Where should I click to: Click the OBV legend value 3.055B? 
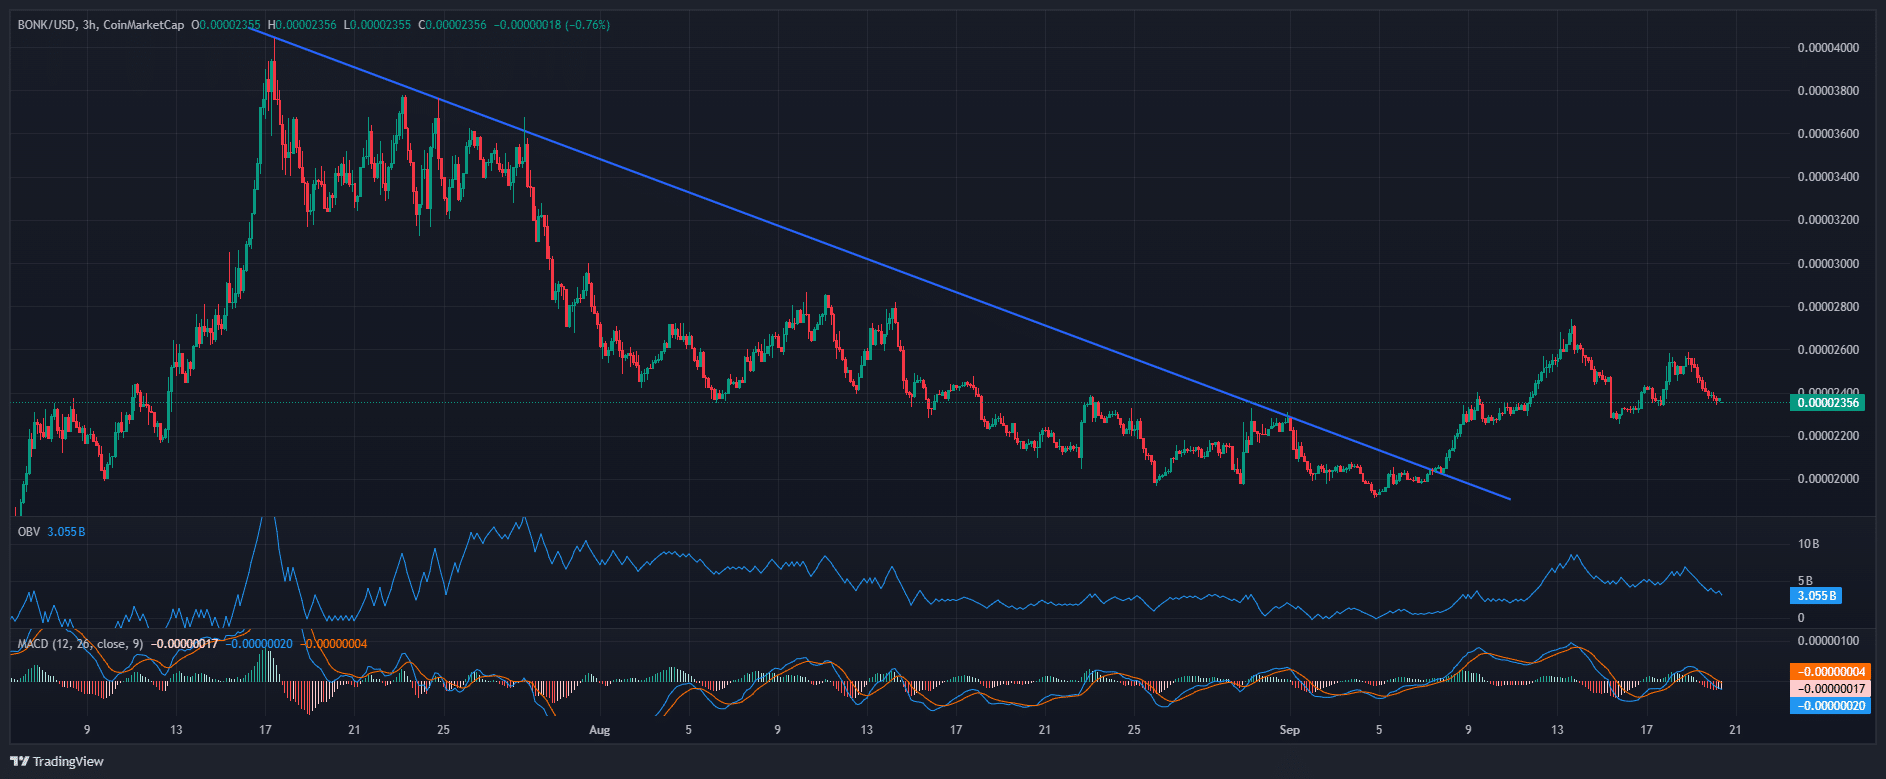pos(66,532)
